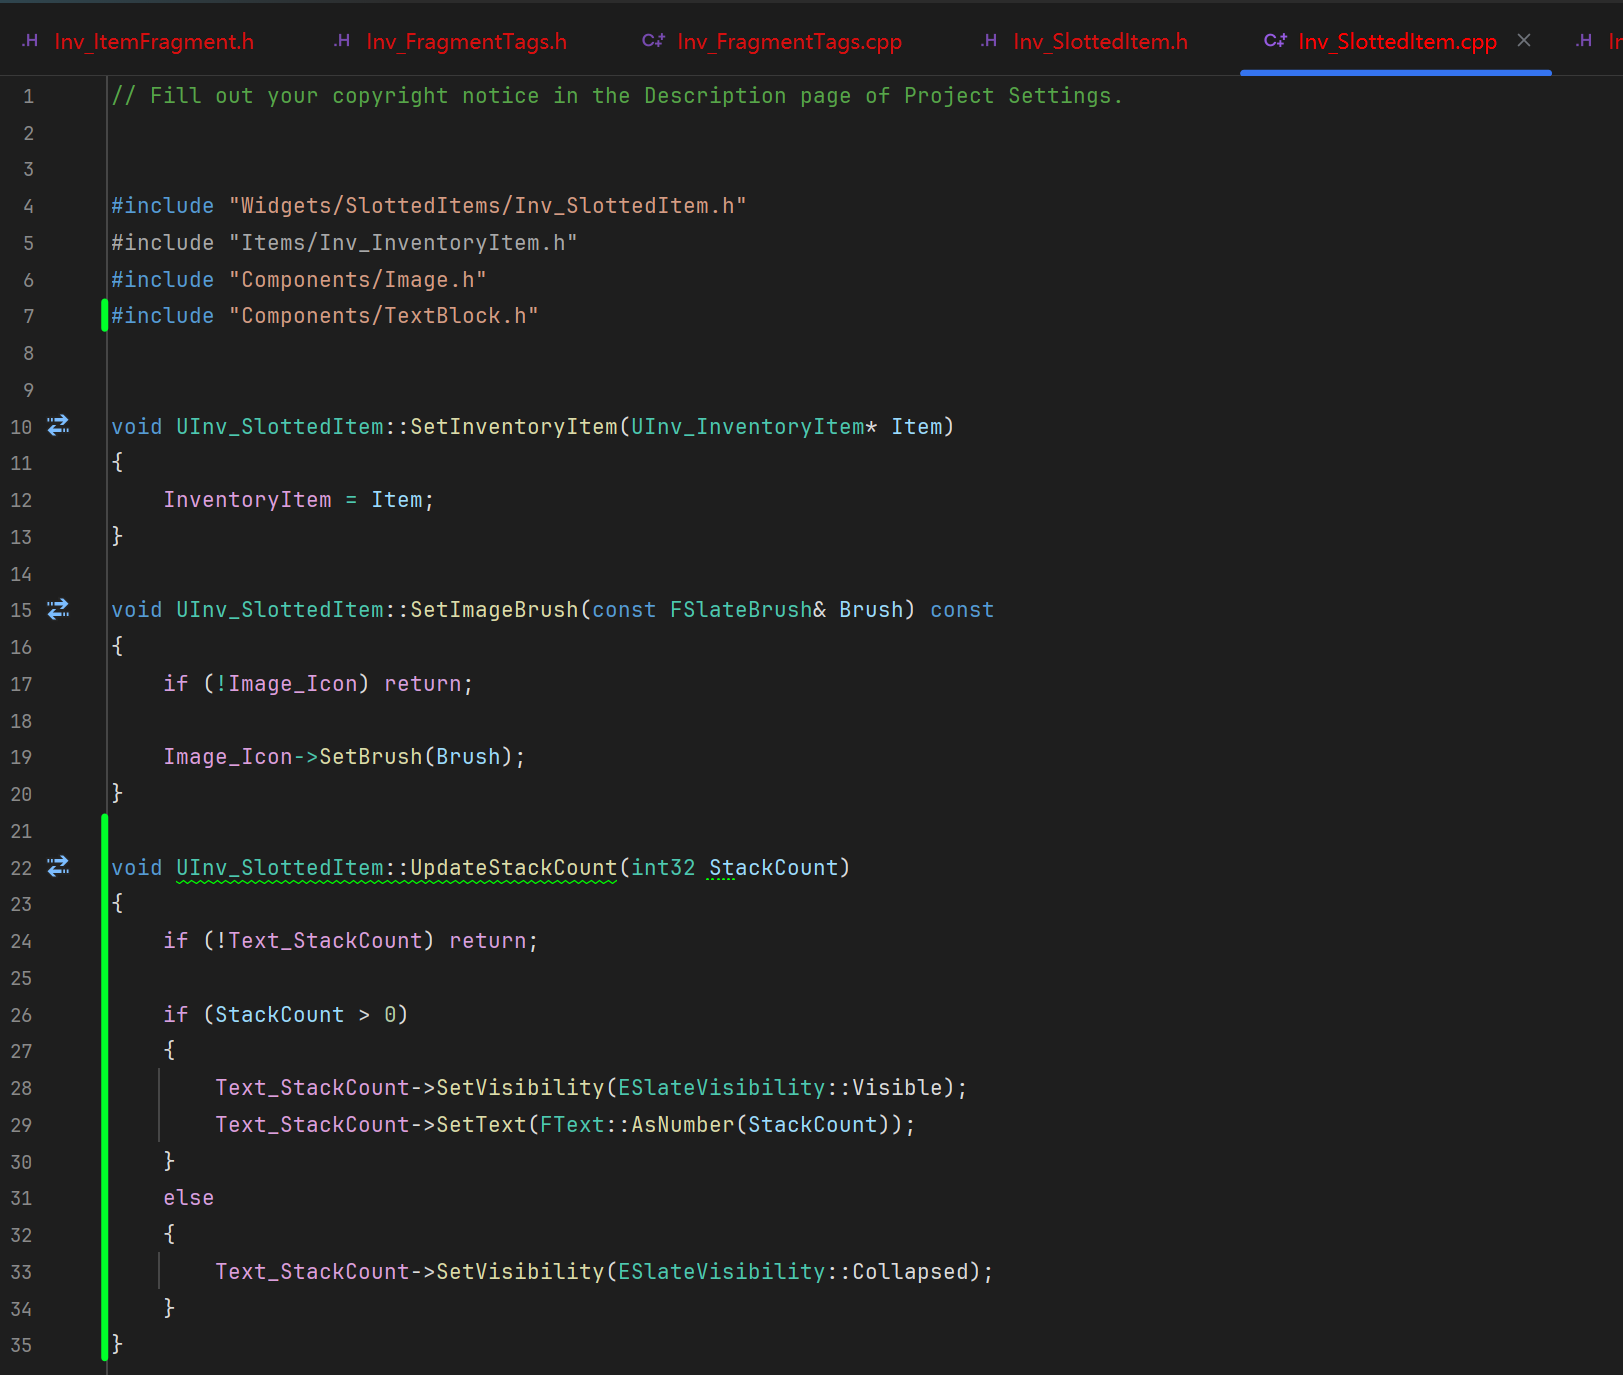Viewport: 1623px width, 1375px height.
Task: Click line number 10 in the gutter
Action: 21,427
